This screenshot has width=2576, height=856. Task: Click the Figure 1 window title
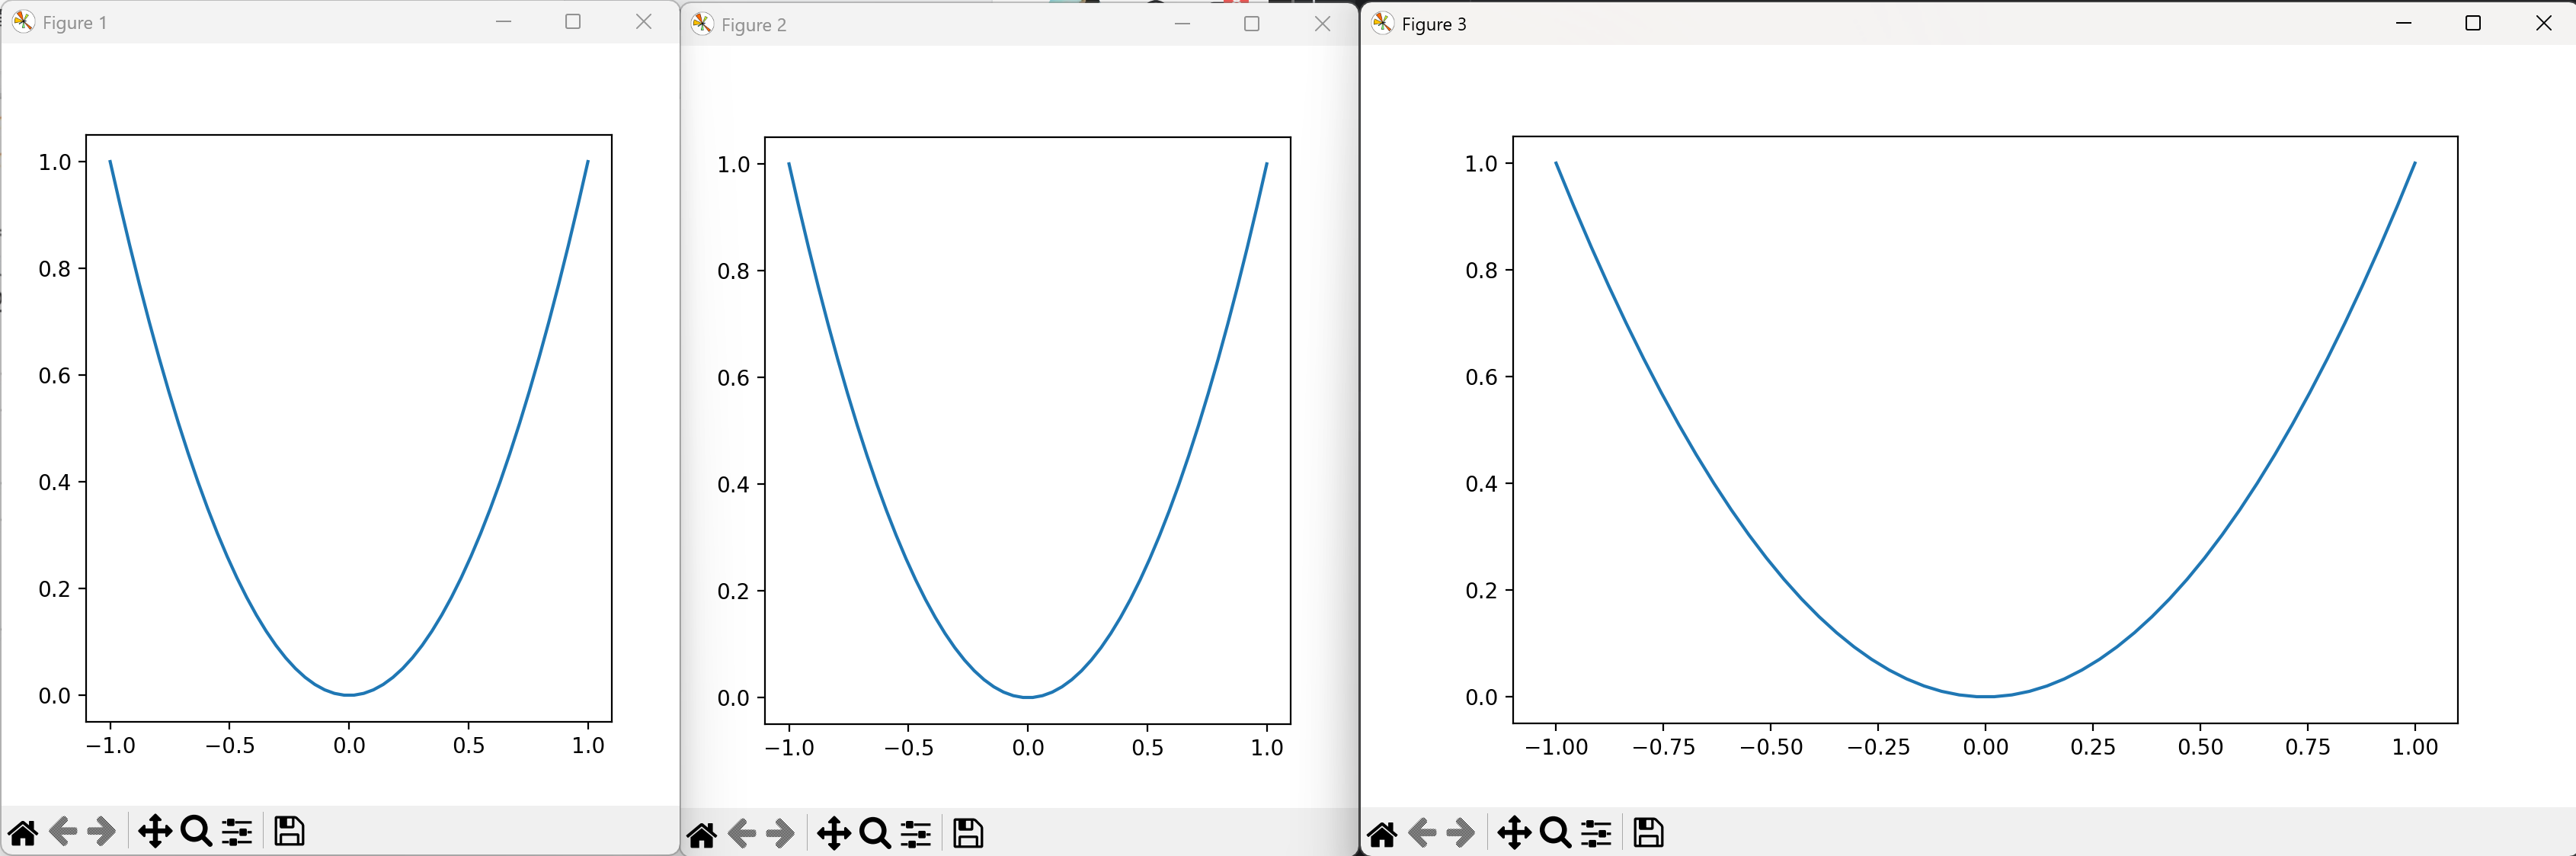[75, 23]
